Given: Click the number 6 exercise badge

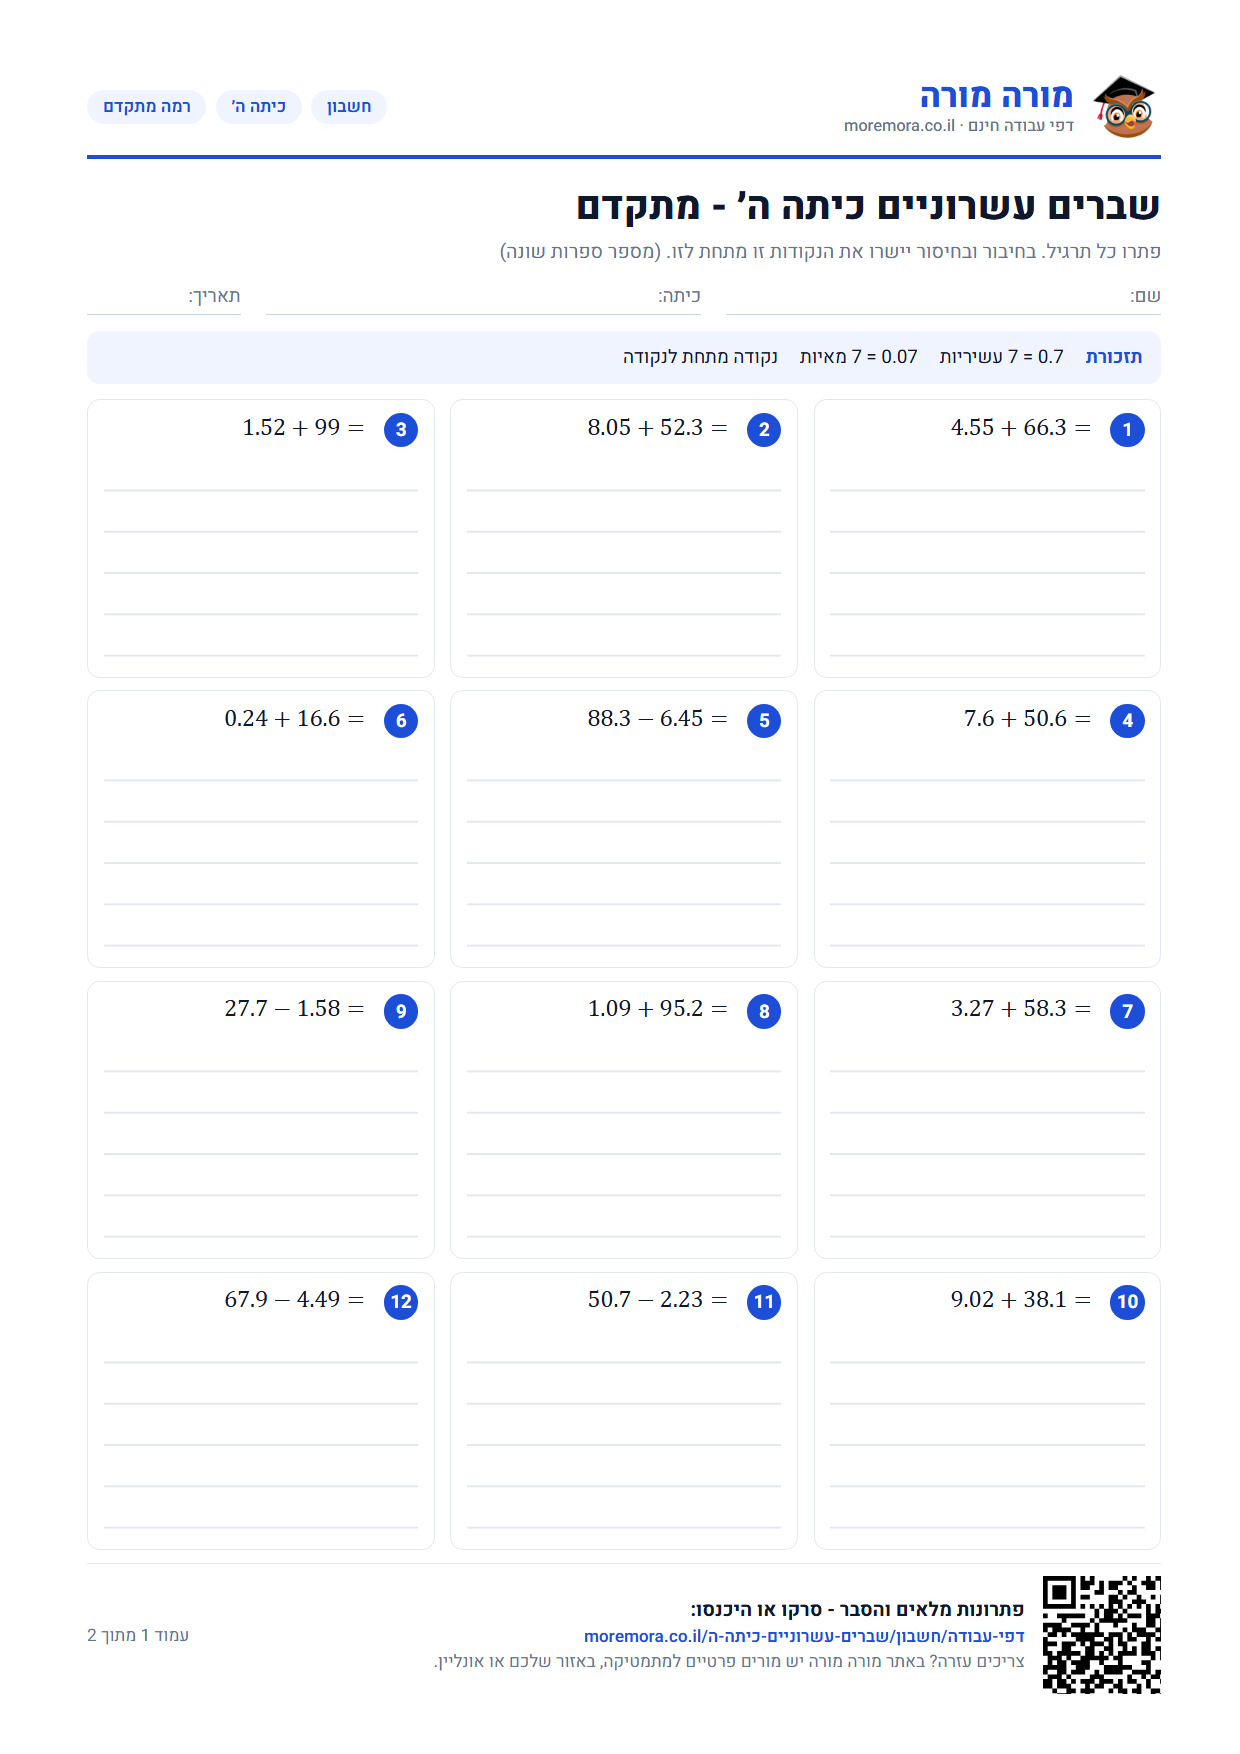Looking at the screenshot, I should pyautogui.click(x=401, y=721).
